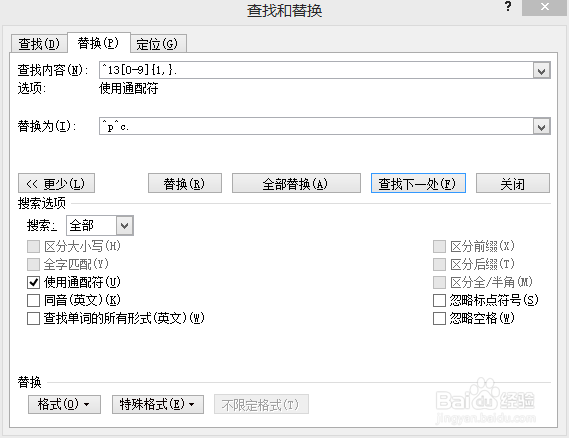Screen dimensions: 569x438
Task: Tick the 忽略空格(W) checkbox
Action: click(x=439, y=318)
